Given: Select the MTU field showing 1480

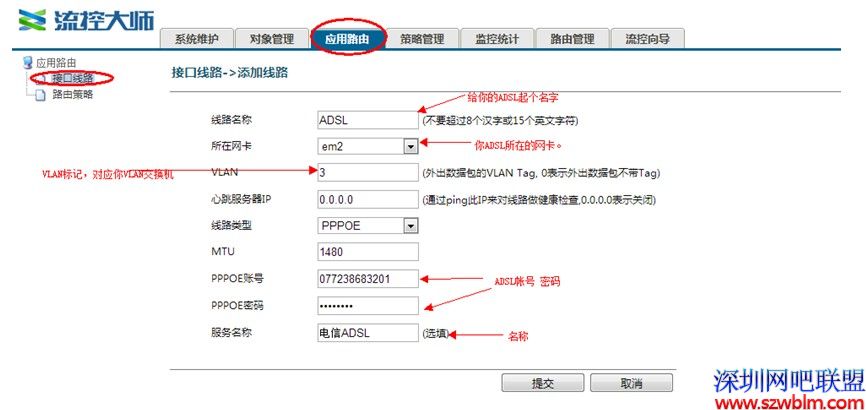Looking at the screenshot, I should click(365, 252).
